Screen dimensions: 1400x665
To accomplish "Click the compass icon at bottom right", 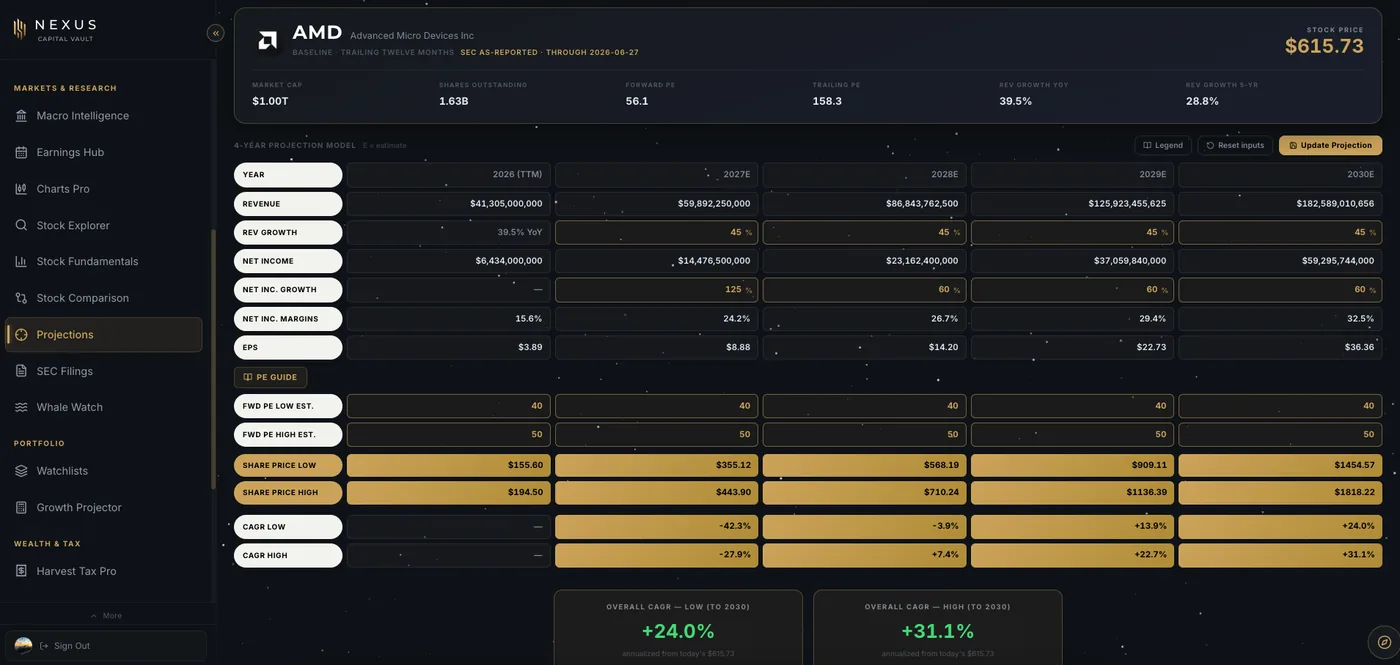I will tap(1384, 642).
